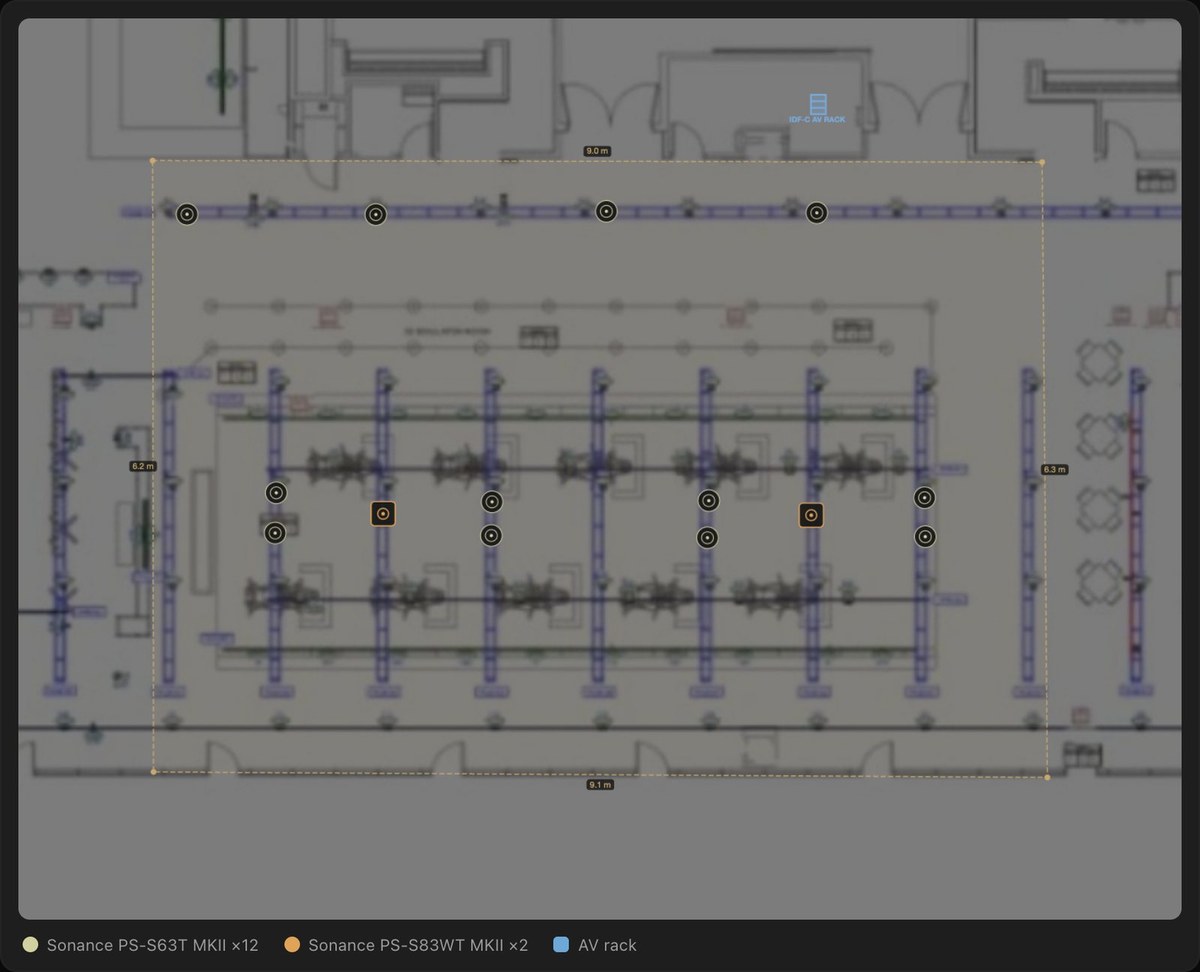The height and width of the screenshot is (972, 1200).
Task: Select lower speaker of second middle pair from left
Action: 491,536
